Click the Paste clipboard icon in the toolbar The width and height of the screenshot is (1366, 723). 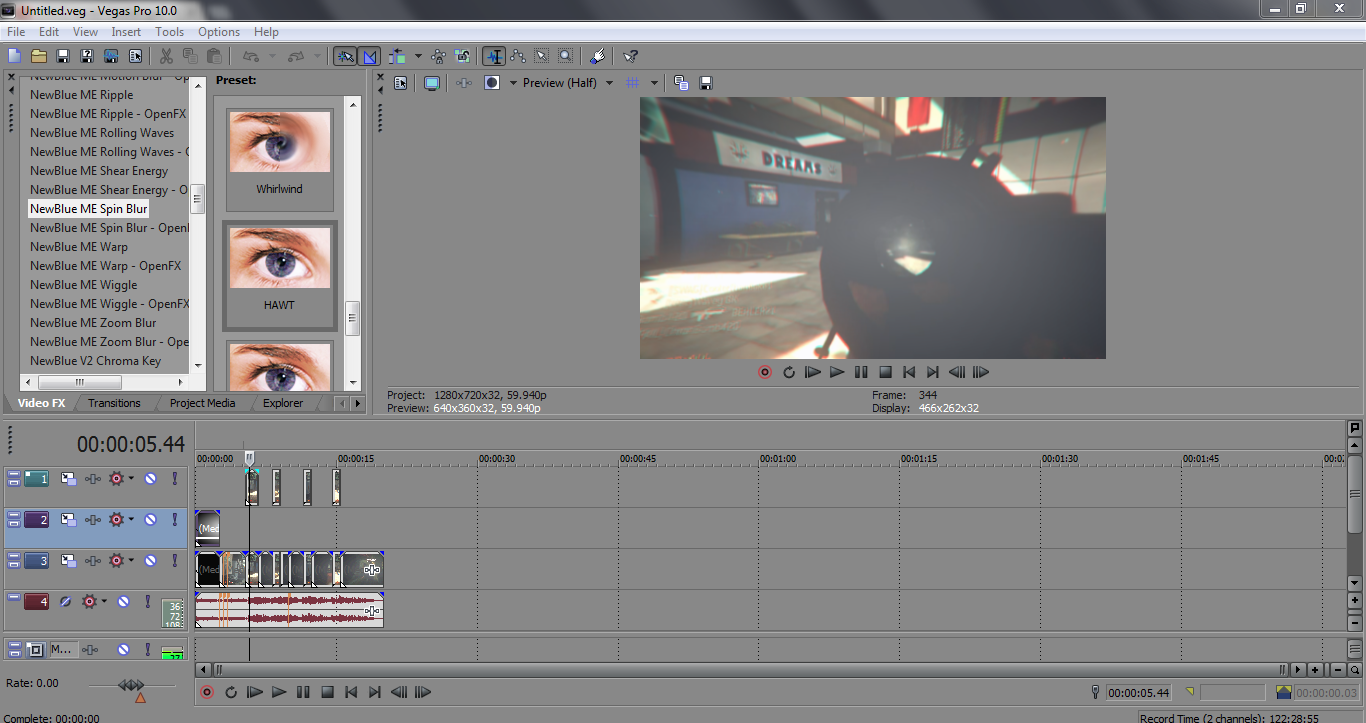[x=214, y=56]
